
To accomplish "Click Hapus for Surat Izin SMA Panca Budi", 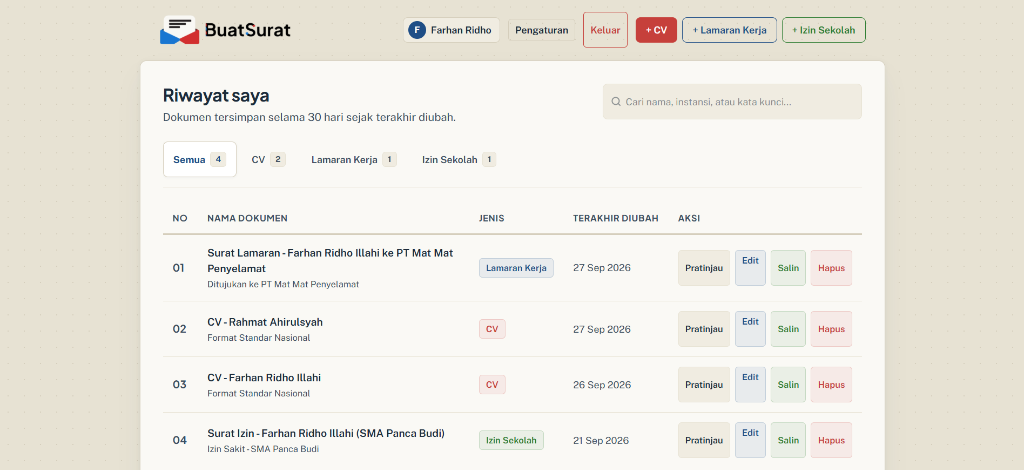I will (831, 440).
